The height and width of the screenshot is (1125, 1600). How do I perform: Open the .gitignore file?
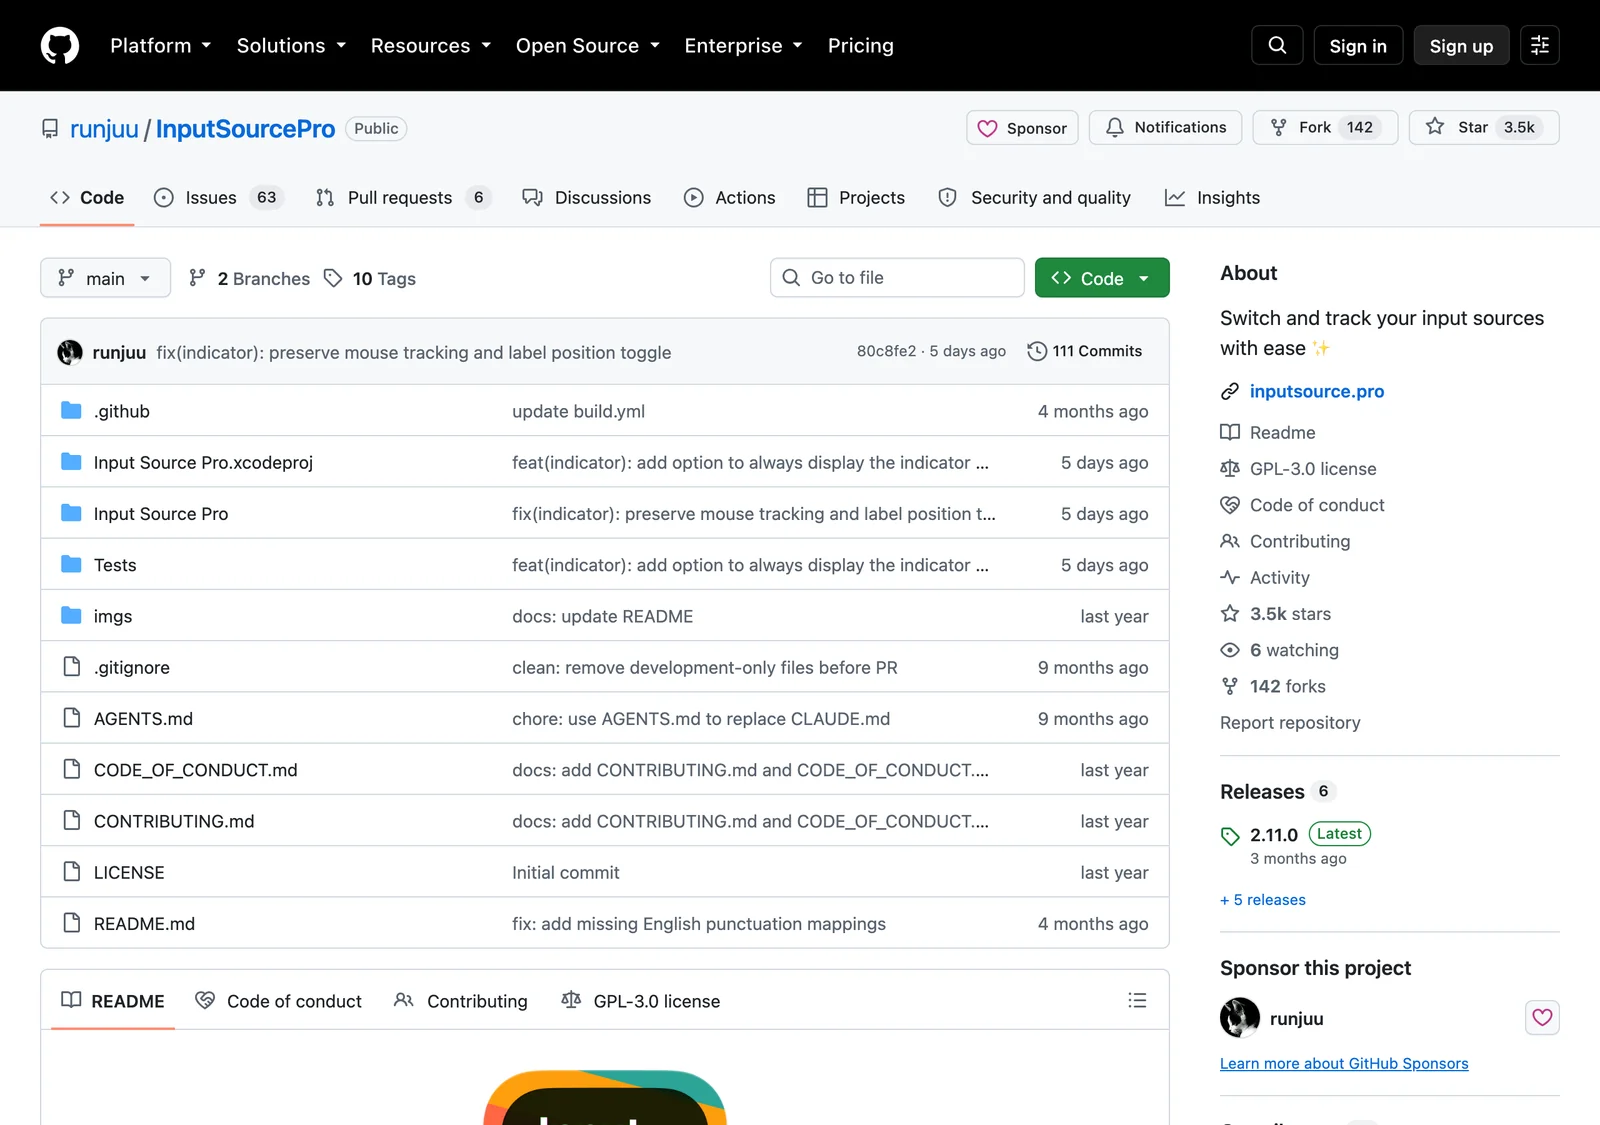click(132, 667)
